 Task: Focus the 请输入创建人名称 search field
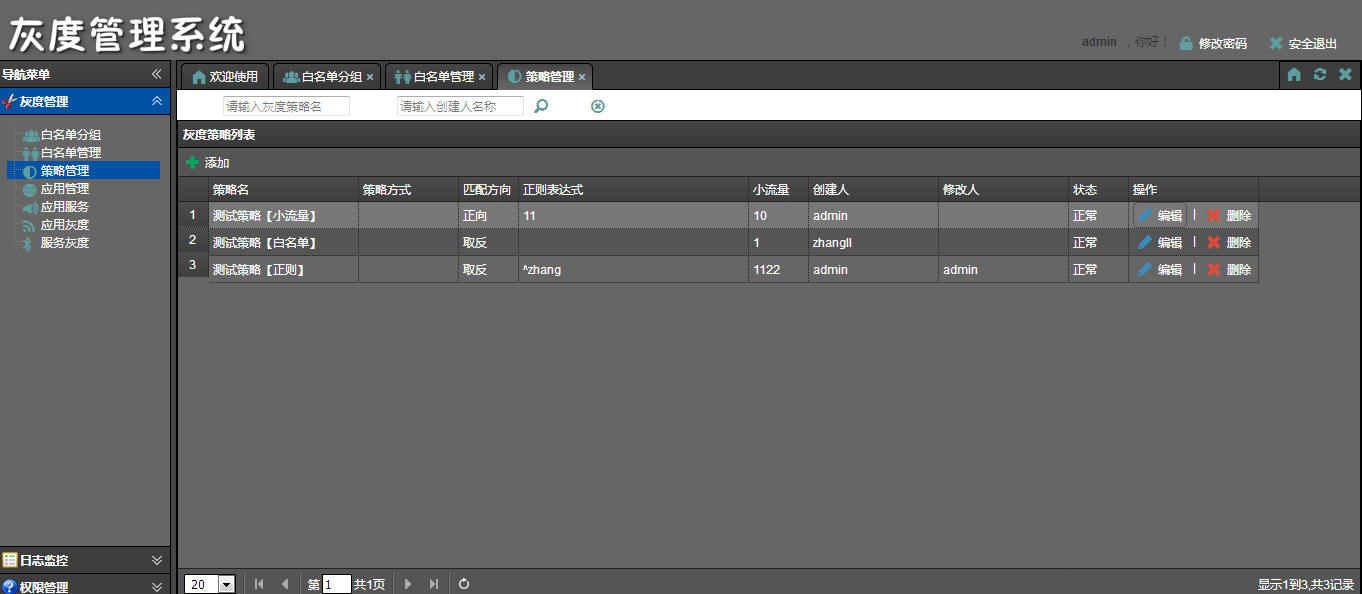click(x=460, y=106)
